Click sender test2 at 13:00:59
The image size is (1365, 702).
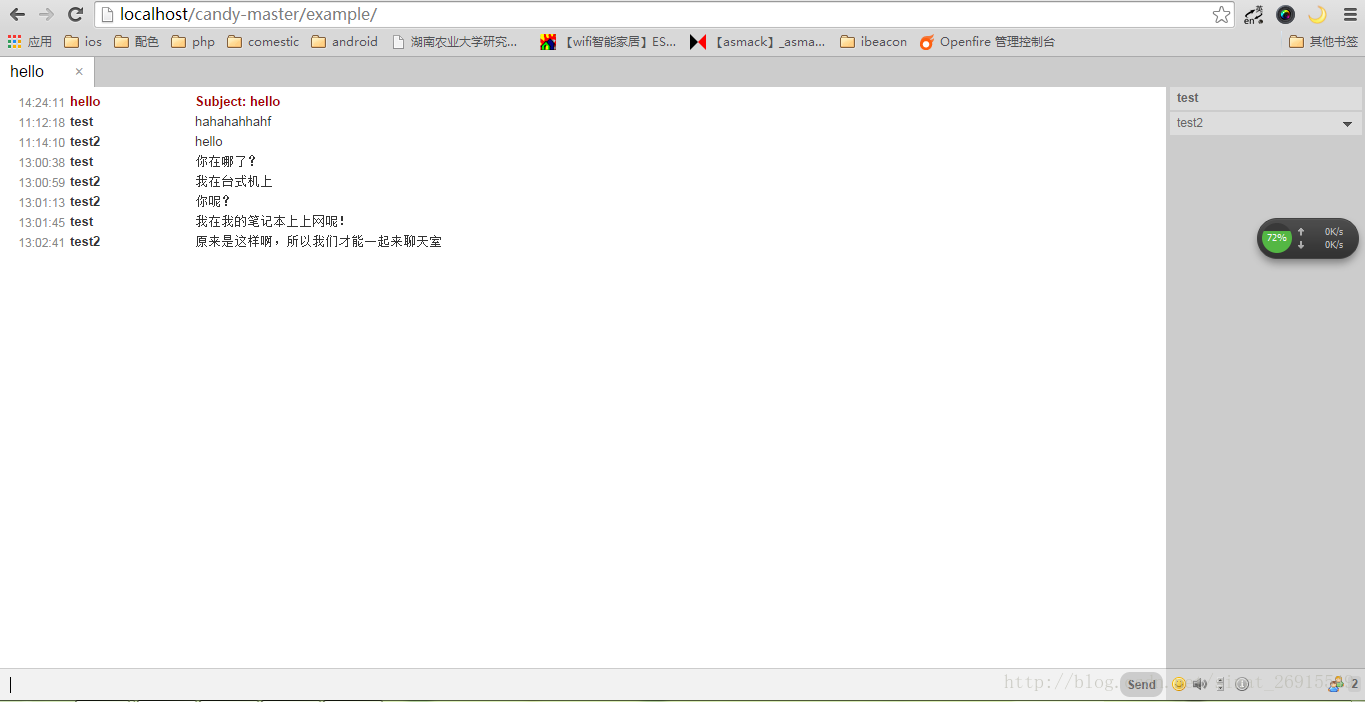coord(85,182)
